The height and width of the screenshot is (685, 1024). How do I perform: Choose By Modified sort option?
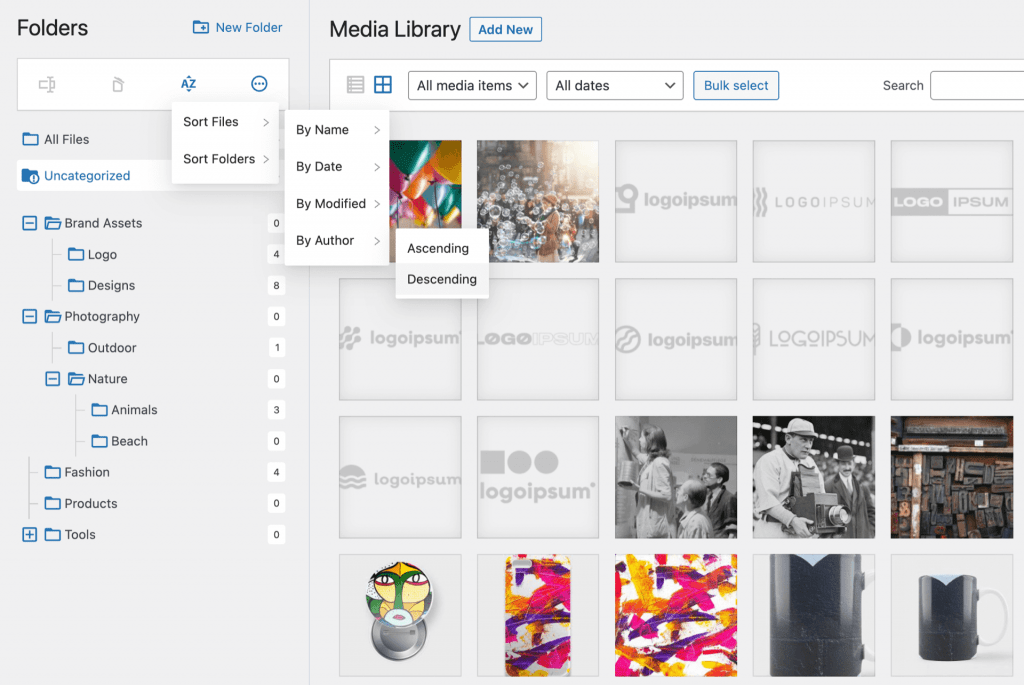(337, 204)
